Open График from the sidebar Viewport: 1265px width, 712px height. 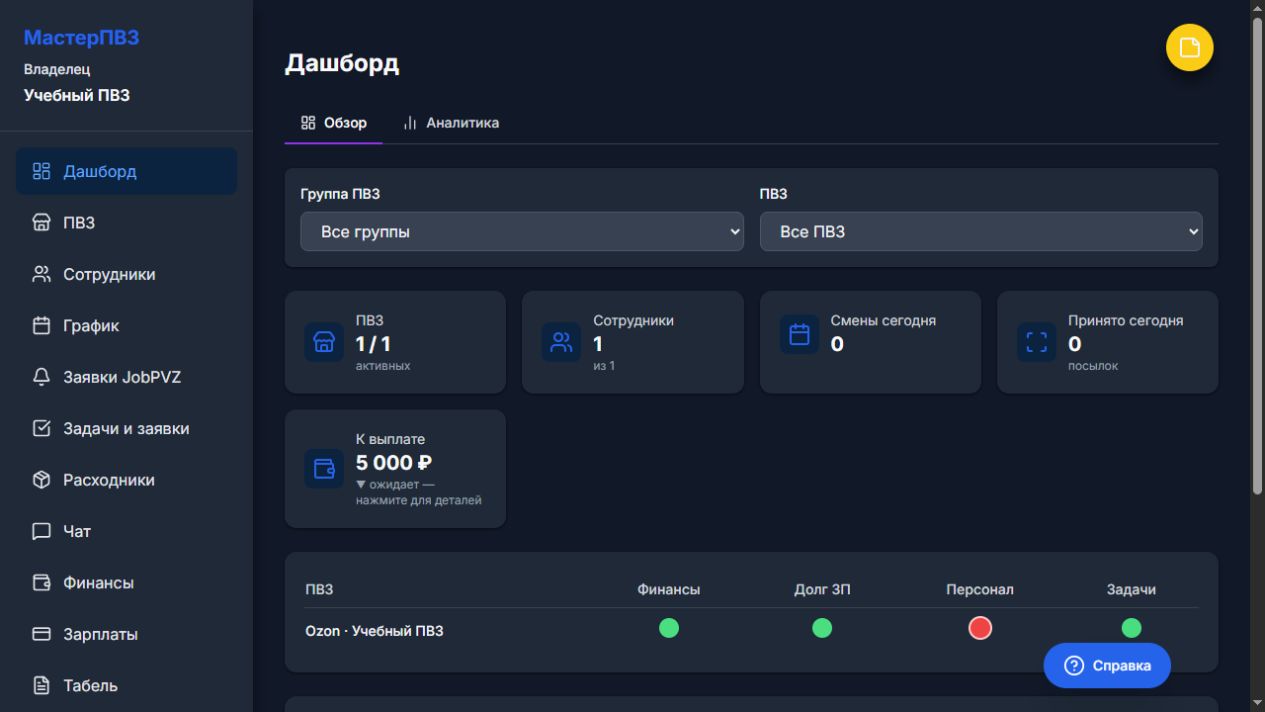coord(126,326)
